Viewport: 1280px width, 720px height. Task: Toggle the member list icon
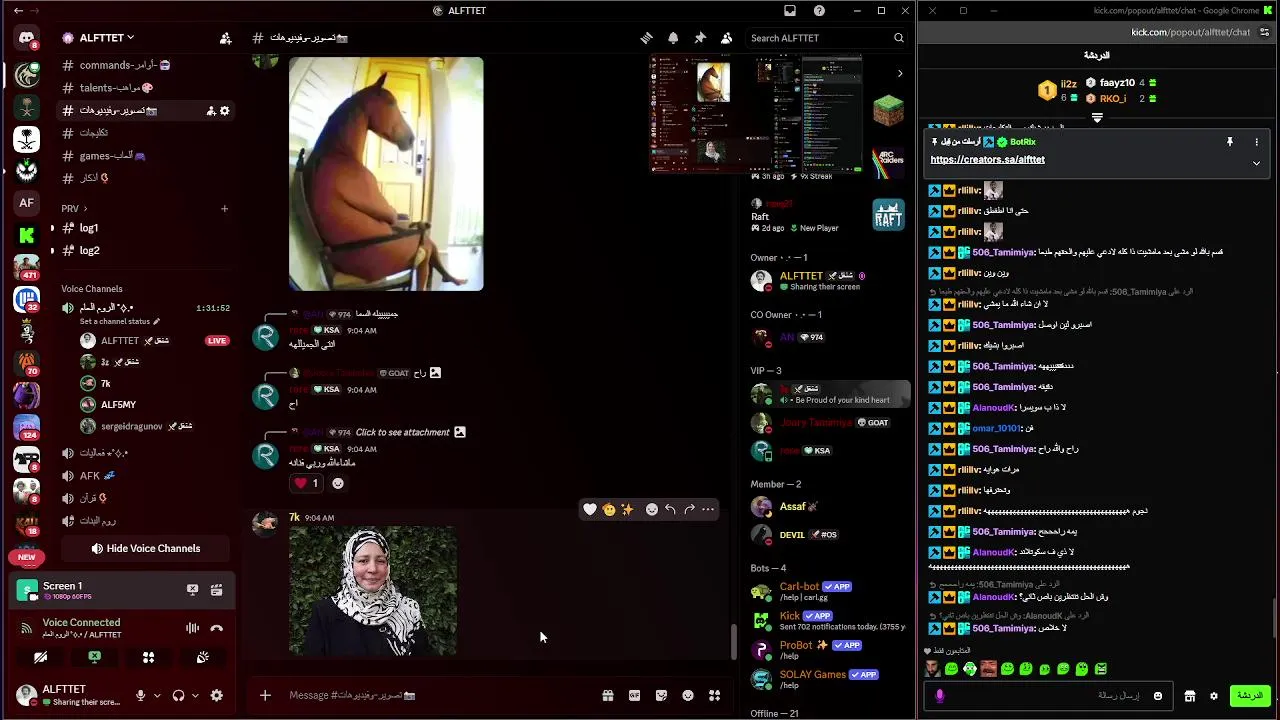click(727, 38)
